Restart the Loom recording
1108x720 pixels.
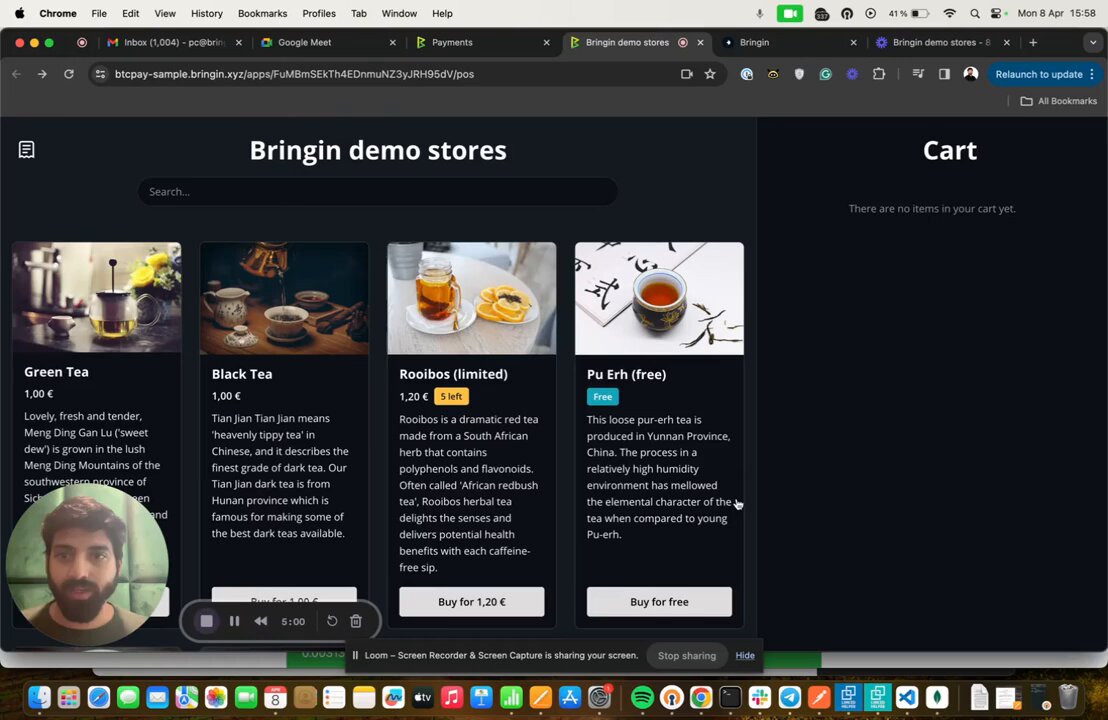(332, 621)
